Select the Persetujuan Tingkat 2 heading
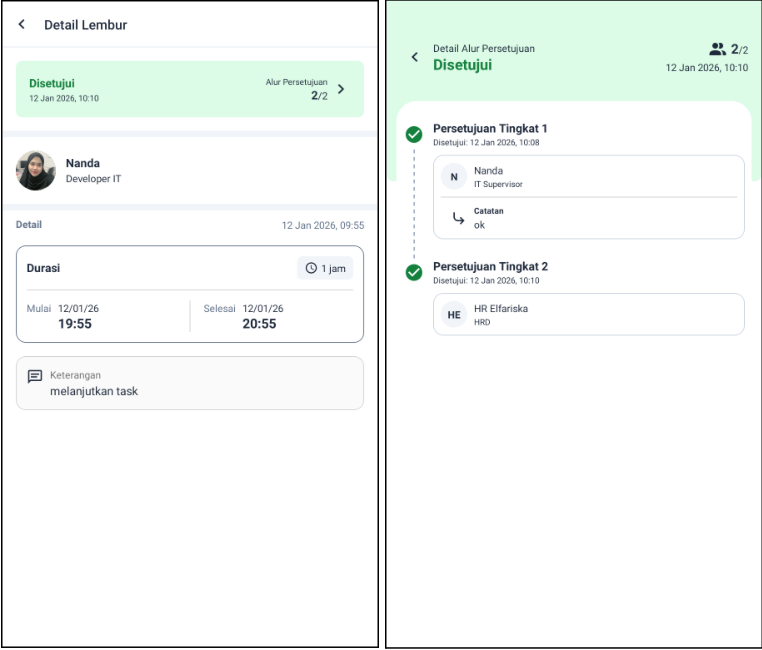 (x=490, y=267)
